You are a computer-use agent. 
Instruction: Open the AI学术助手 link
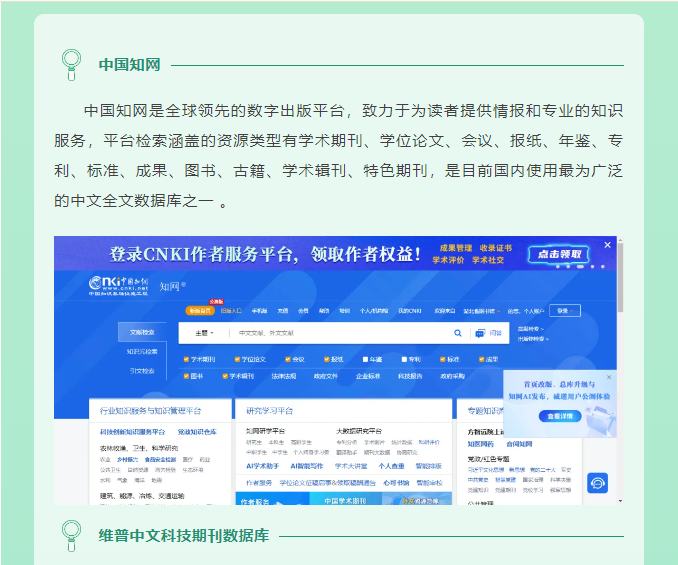click(x=262, y=466)
